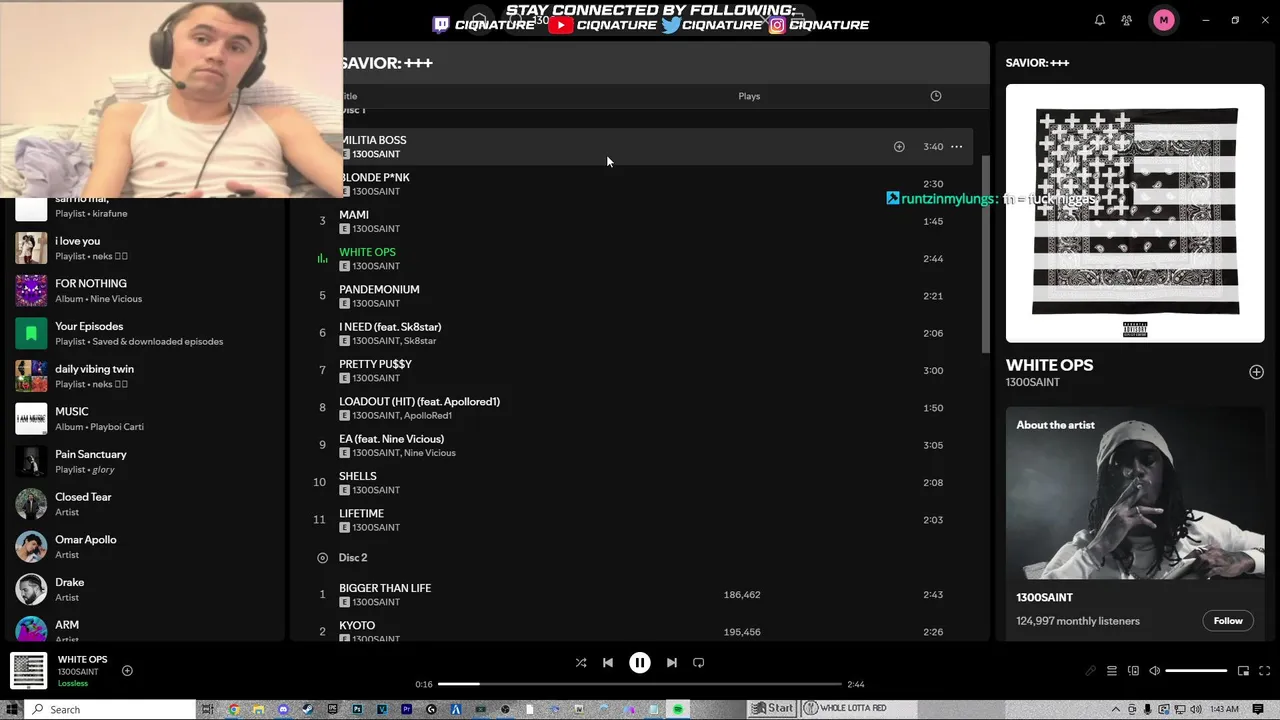
Task: Open WHITE OPS title in player bar
Action: click(x=82, y=659)
